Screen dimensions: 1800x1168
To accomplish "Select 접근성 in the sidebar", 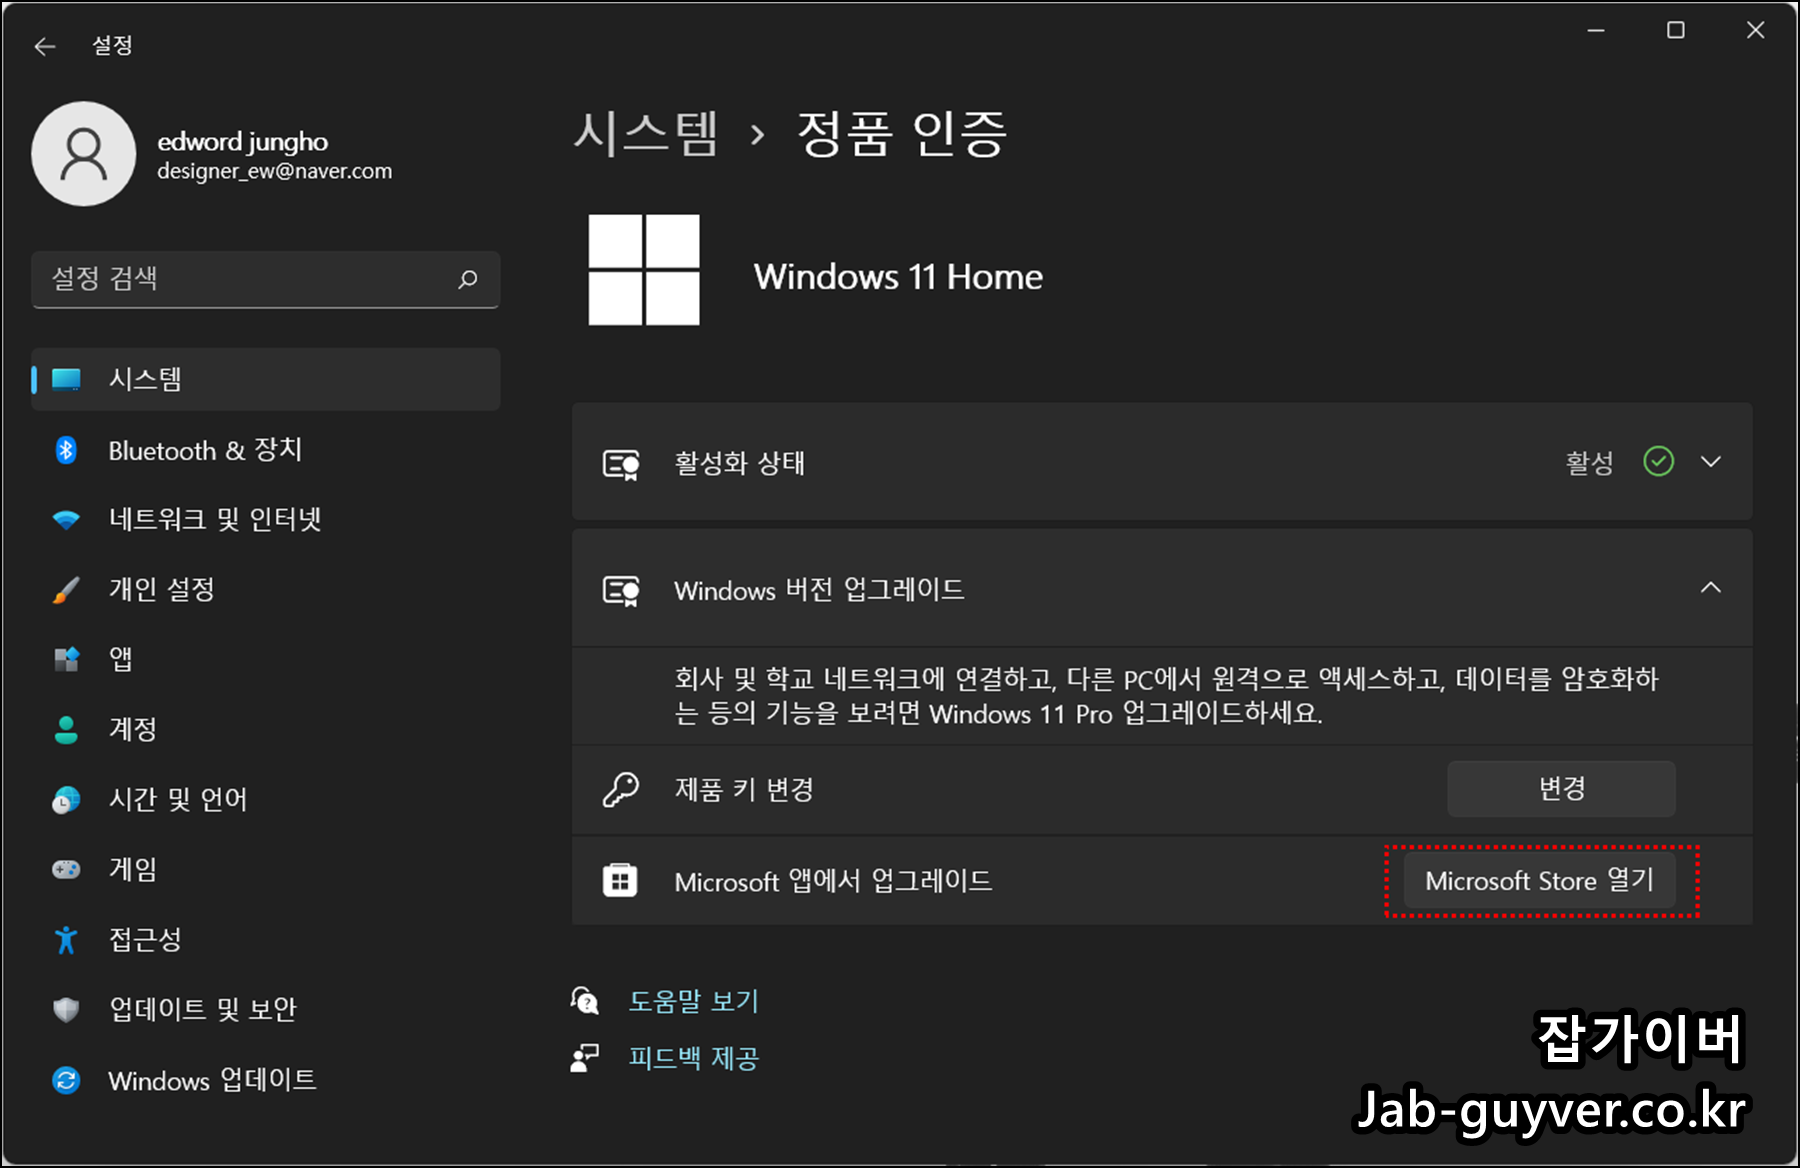I will [x=66, y=939].
